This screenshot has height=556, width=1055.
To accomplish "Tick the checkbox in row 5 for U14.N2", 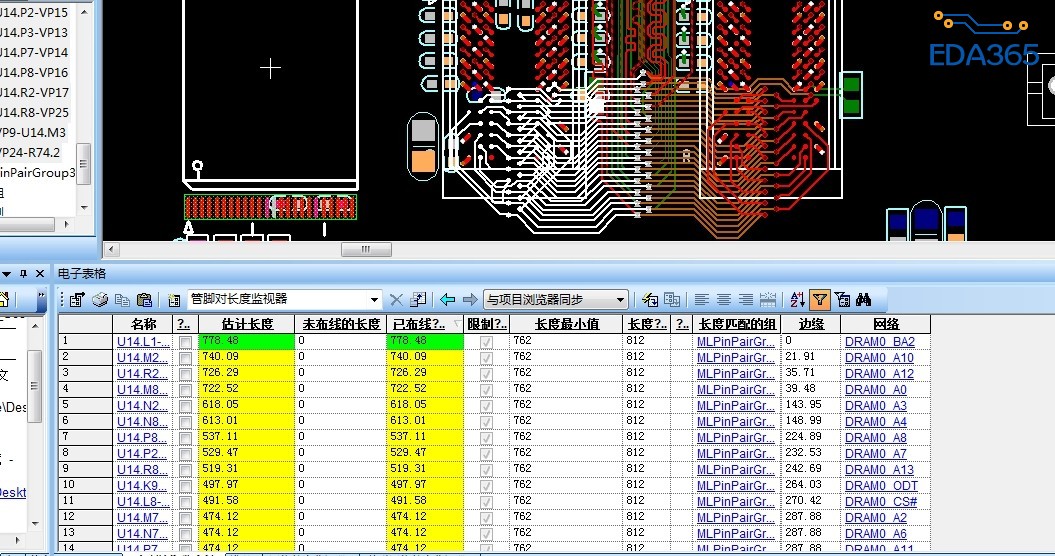I will point(185,406).
